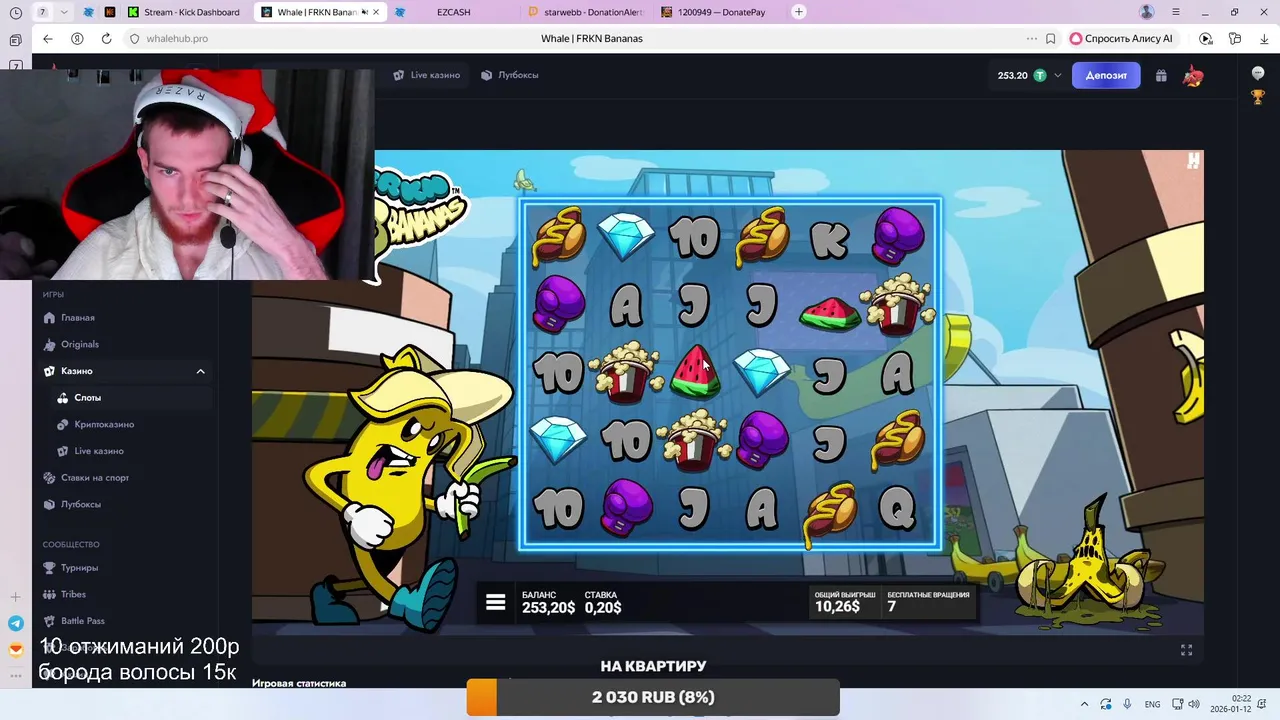Click the баланс 253,20$ display in the game
The image size is (1280, 720).
pos(548,602)
